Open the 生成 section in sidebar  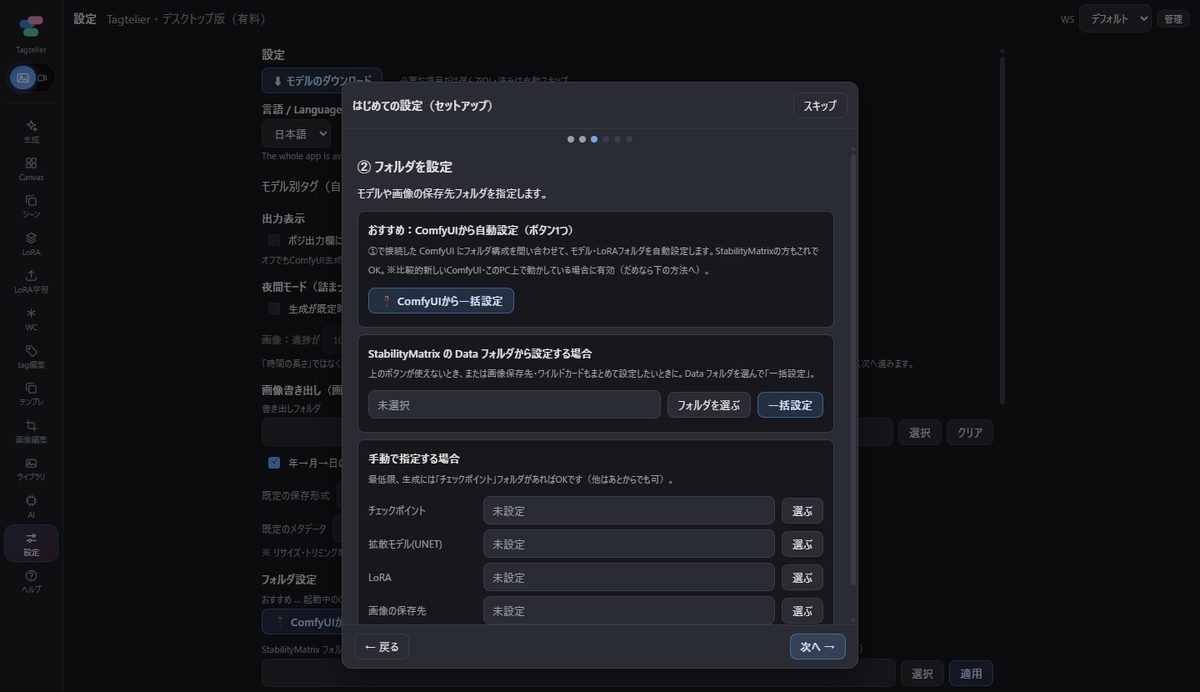click(31, 132)
